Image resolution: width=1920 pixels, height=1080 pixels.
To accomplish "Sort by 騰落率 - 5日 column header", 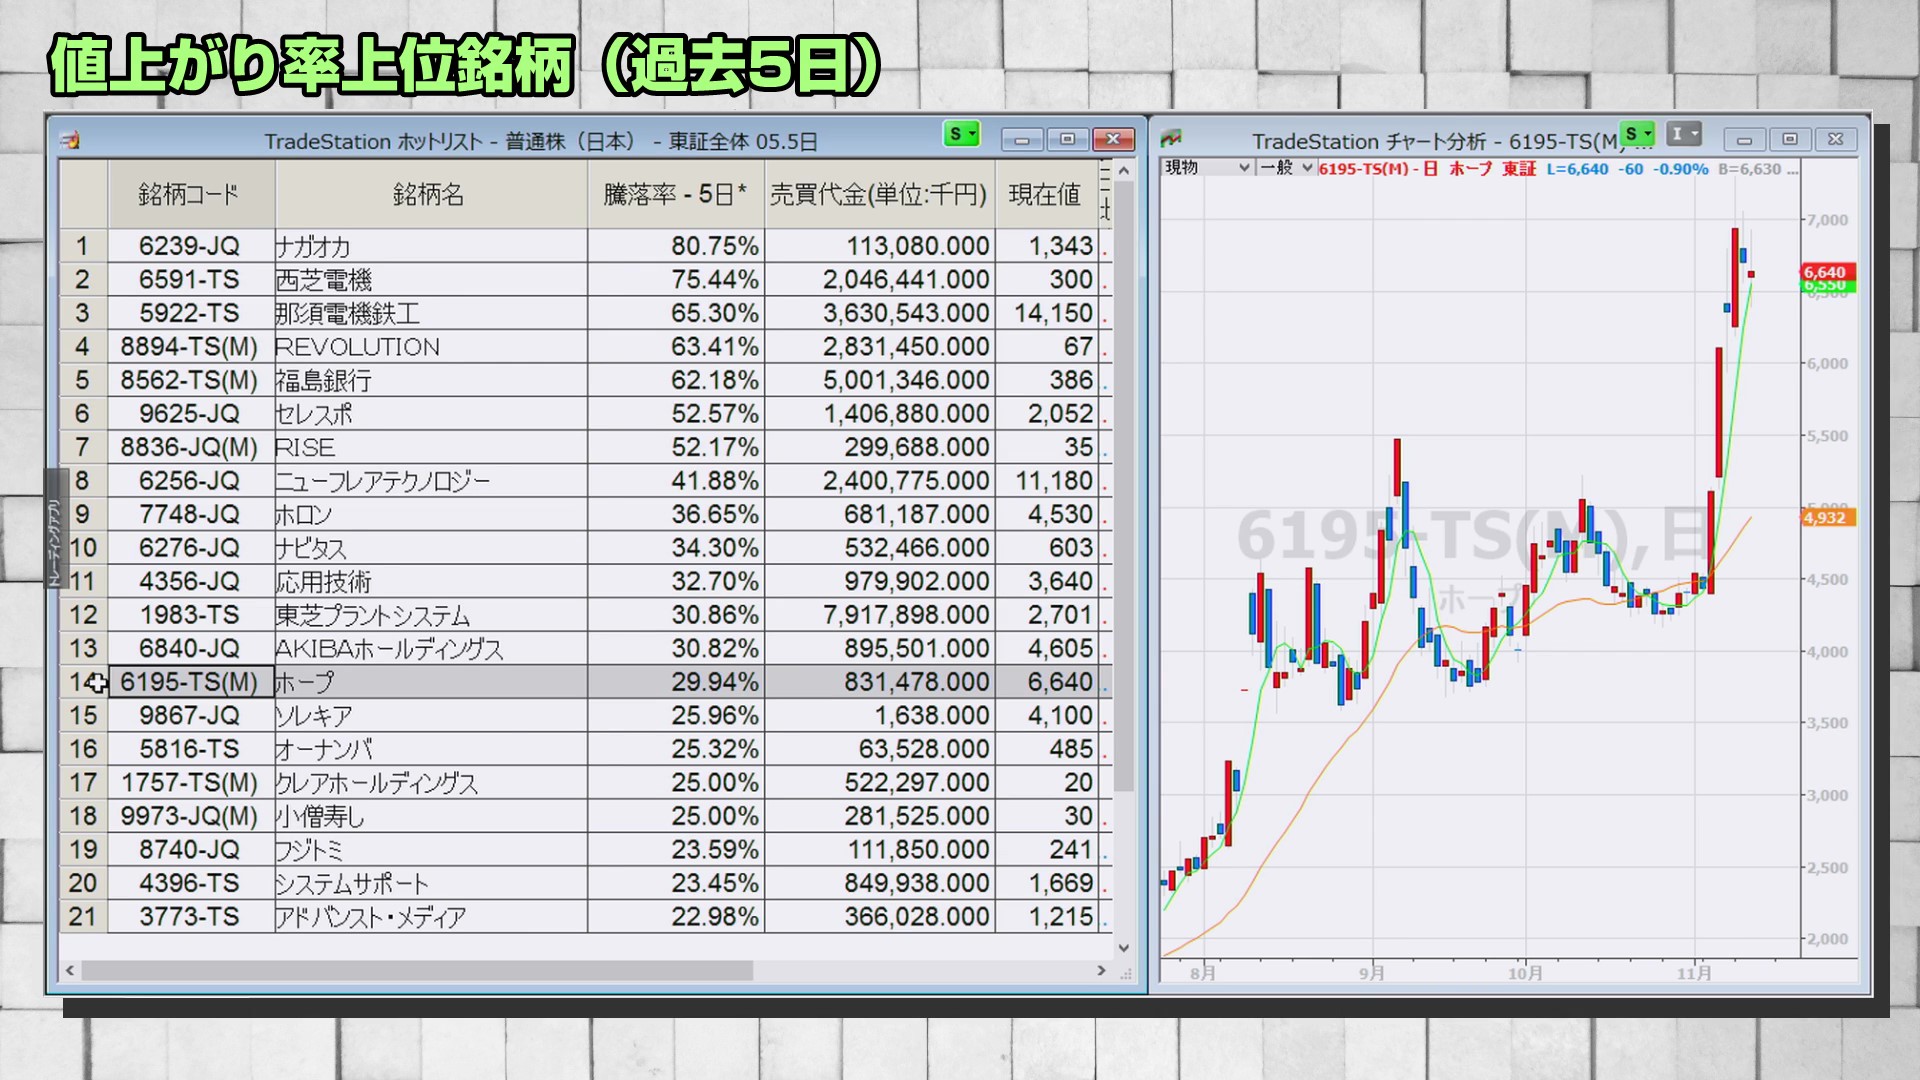I will coord(675,194).
